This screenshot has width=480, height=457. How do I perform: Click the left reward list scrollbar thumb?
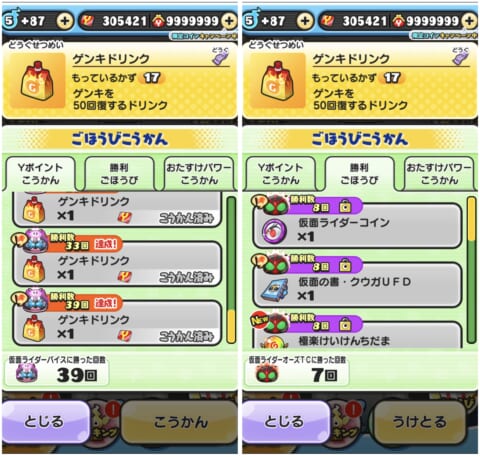click(231, 327)
